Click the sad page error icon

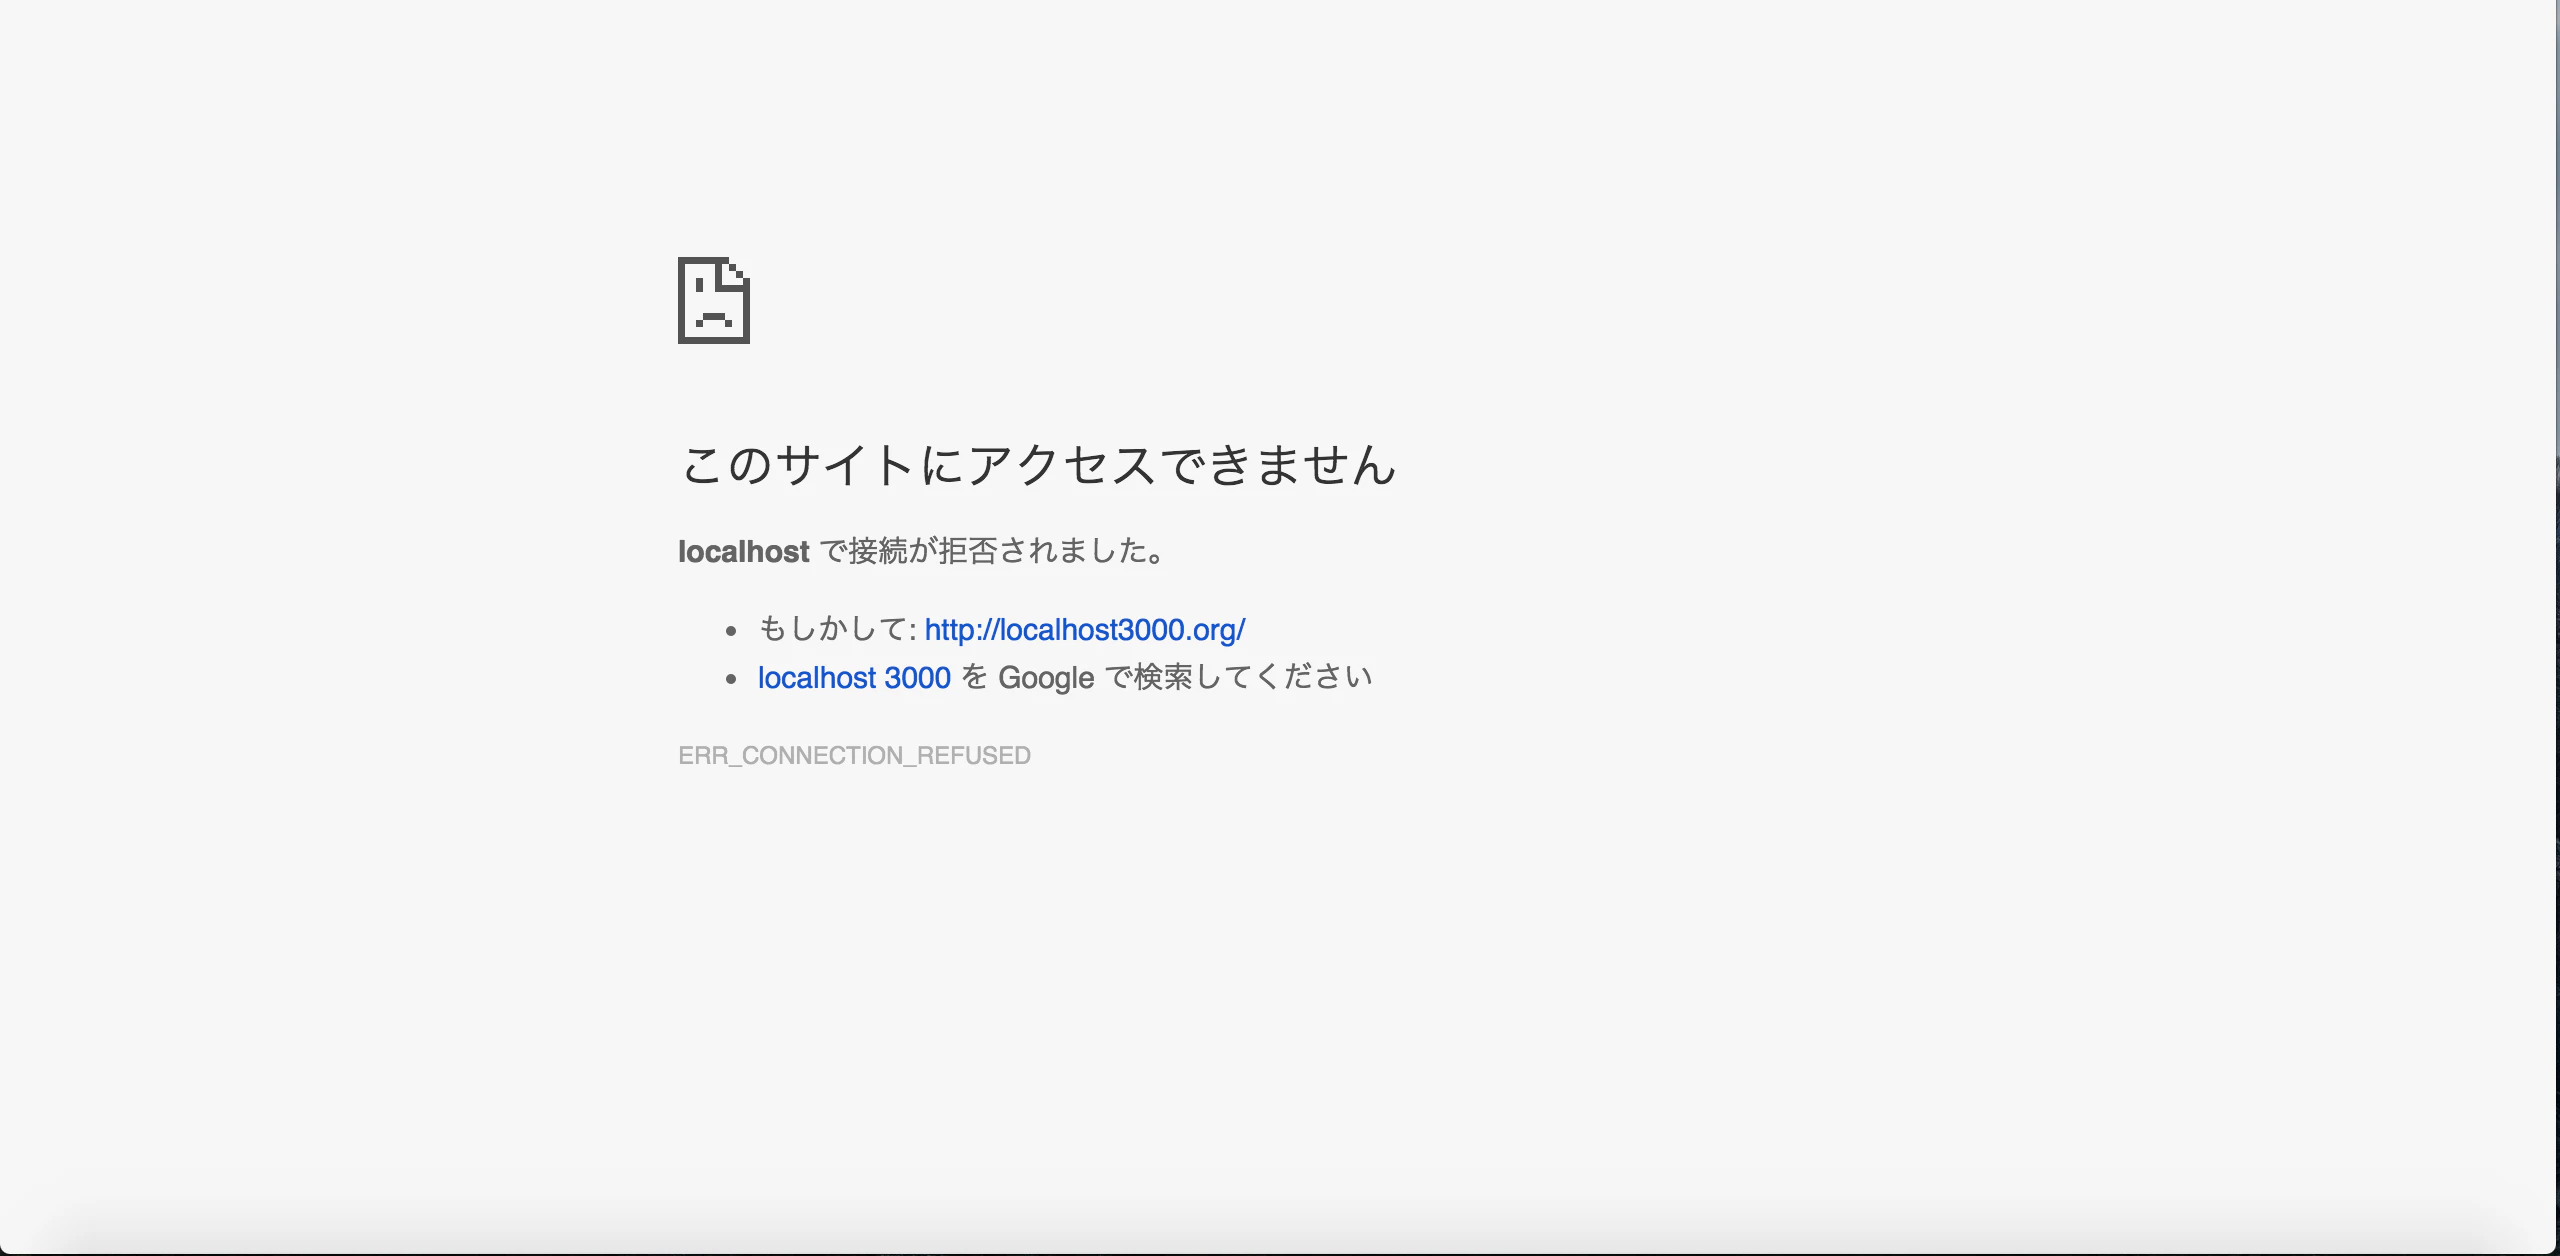click(x=714, y=300)
